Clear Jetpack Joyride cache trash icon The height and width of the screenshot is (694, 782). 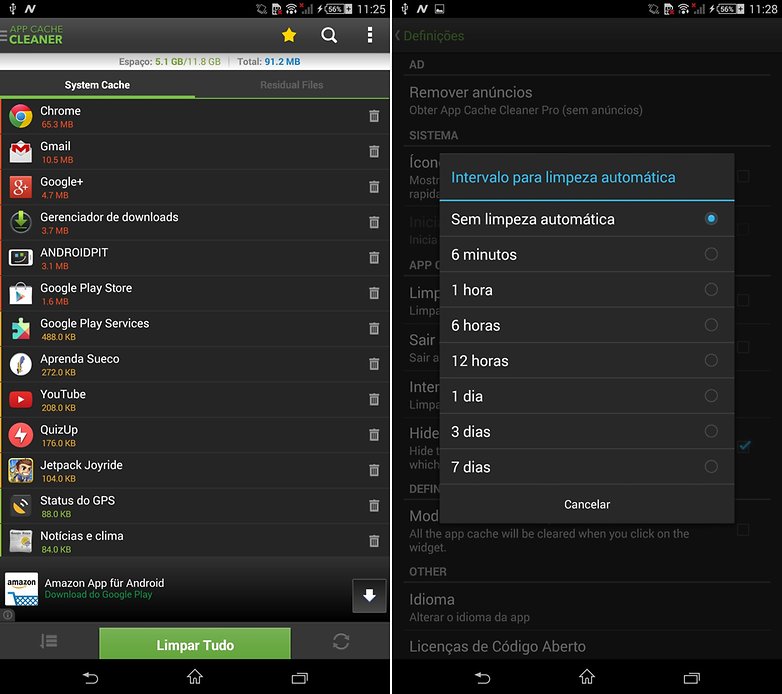coord(374,470)
